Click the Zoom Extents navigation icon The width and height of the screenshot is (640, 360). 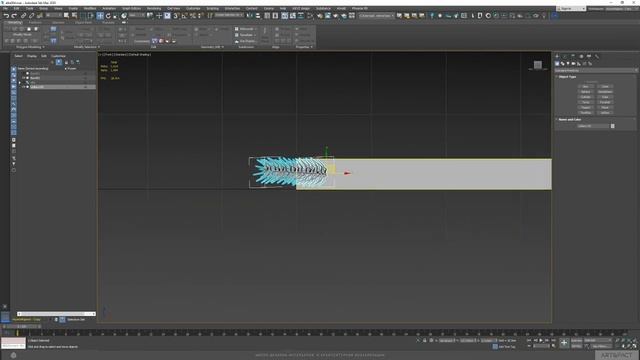tap(629, 340)
